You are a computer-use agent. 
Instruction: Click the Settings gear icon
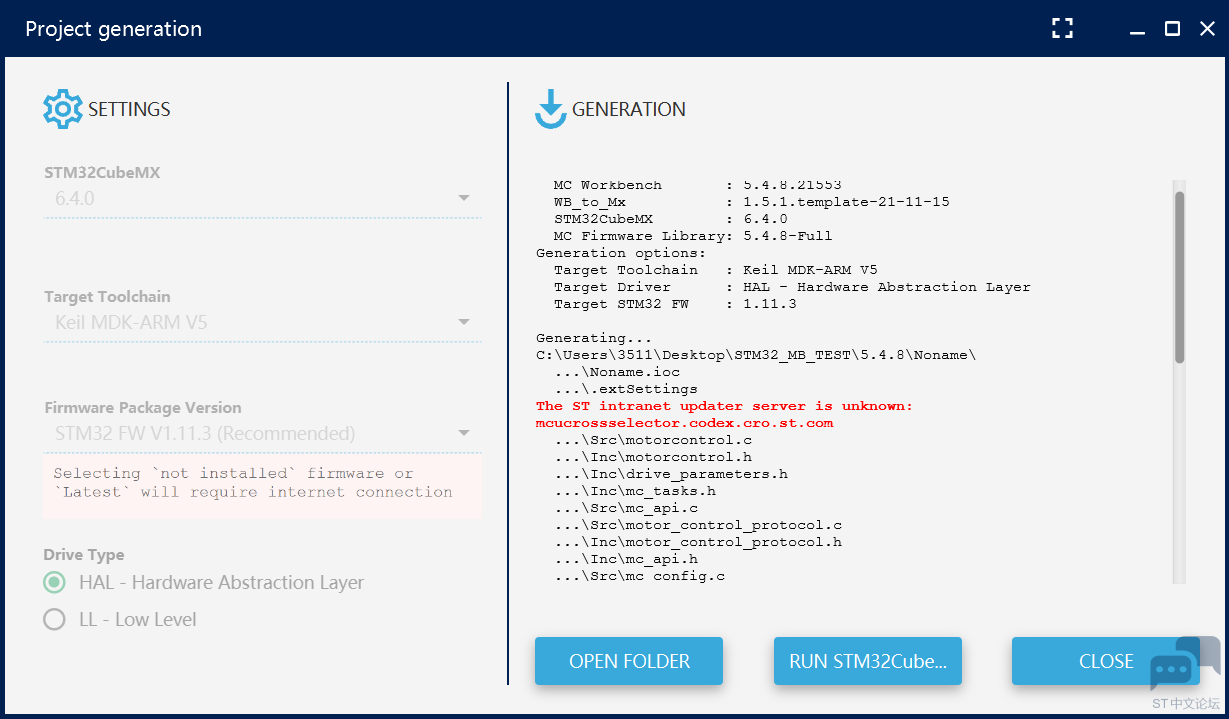coord(63,109)
